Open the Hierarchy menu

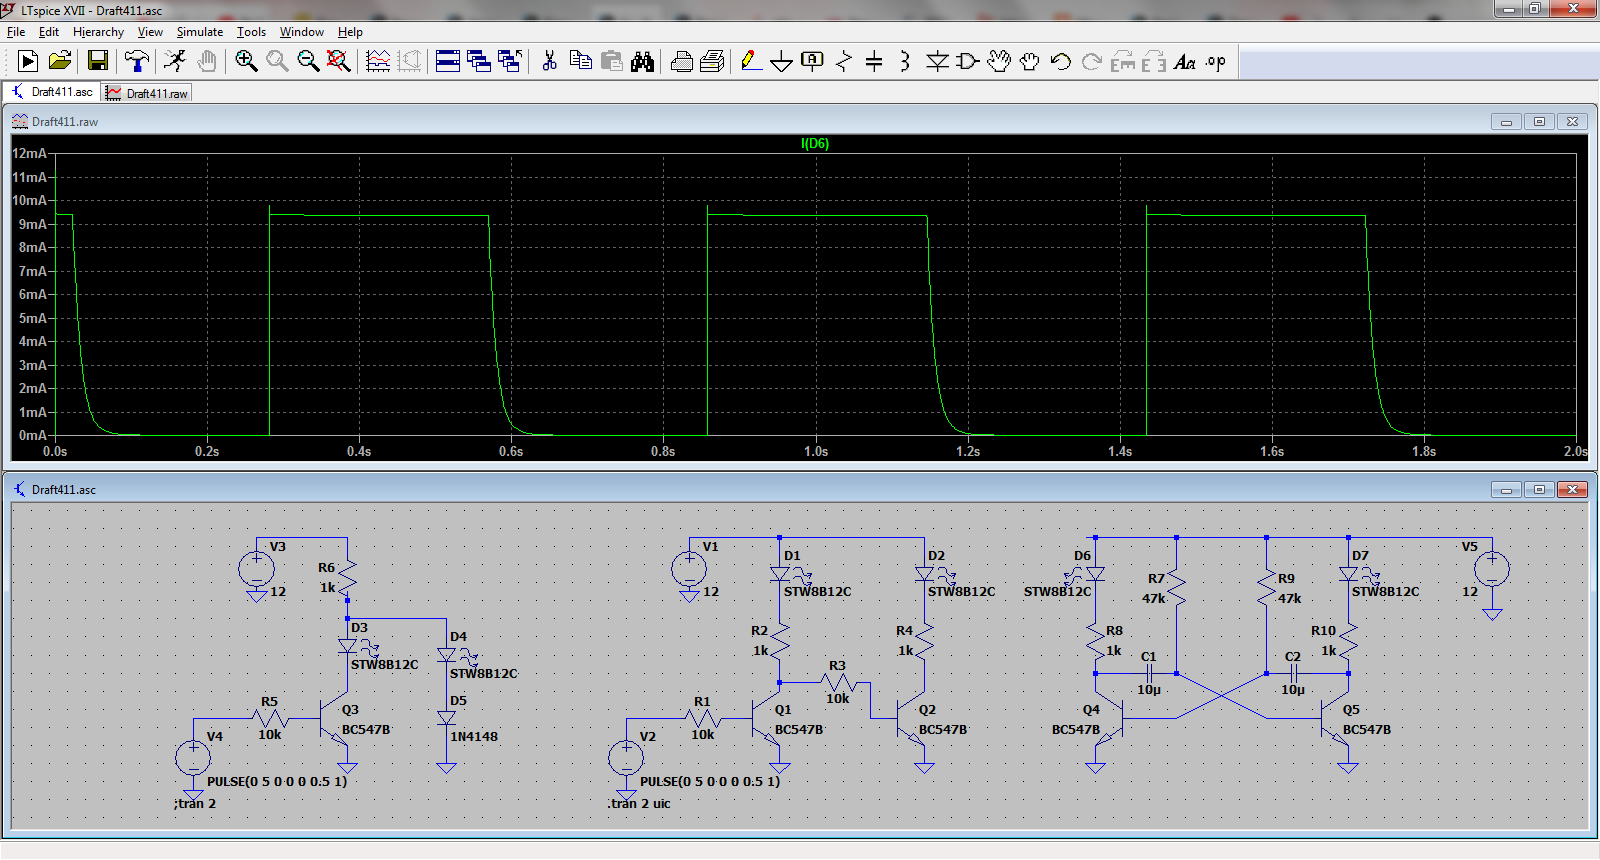tap(98, 32)
